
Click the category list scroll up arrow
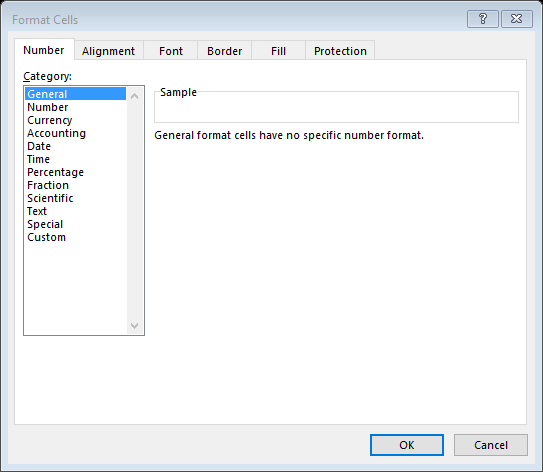pyautogui.click(x=135, y=96)
